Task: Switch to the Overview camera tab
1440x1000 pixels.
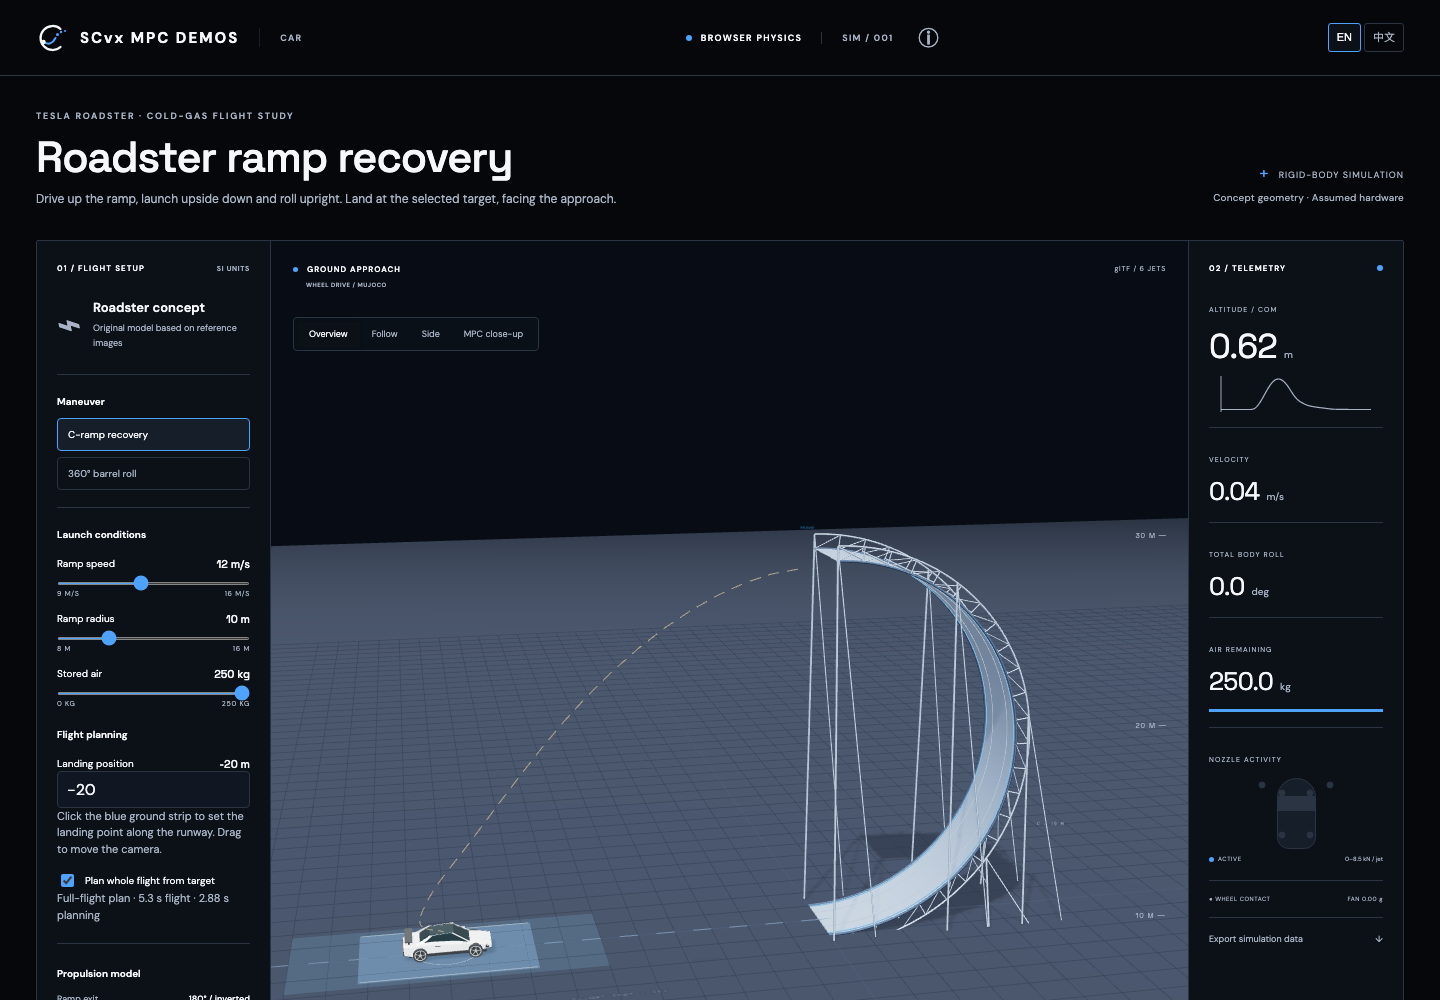Action: point(328,334)
